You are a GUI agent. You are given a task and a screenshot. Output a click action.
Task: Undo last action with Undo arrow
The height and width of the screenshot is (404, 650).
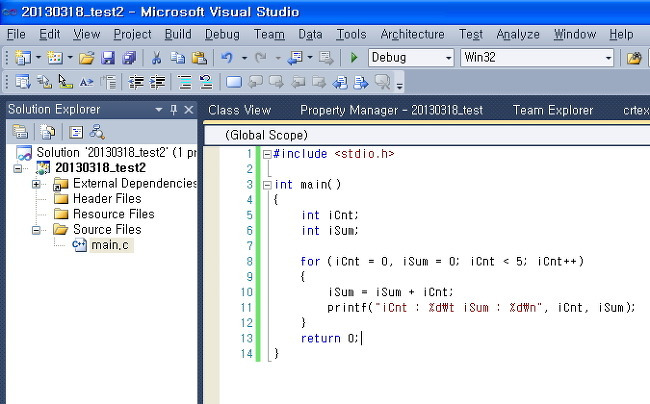click(x=227, y=58)
